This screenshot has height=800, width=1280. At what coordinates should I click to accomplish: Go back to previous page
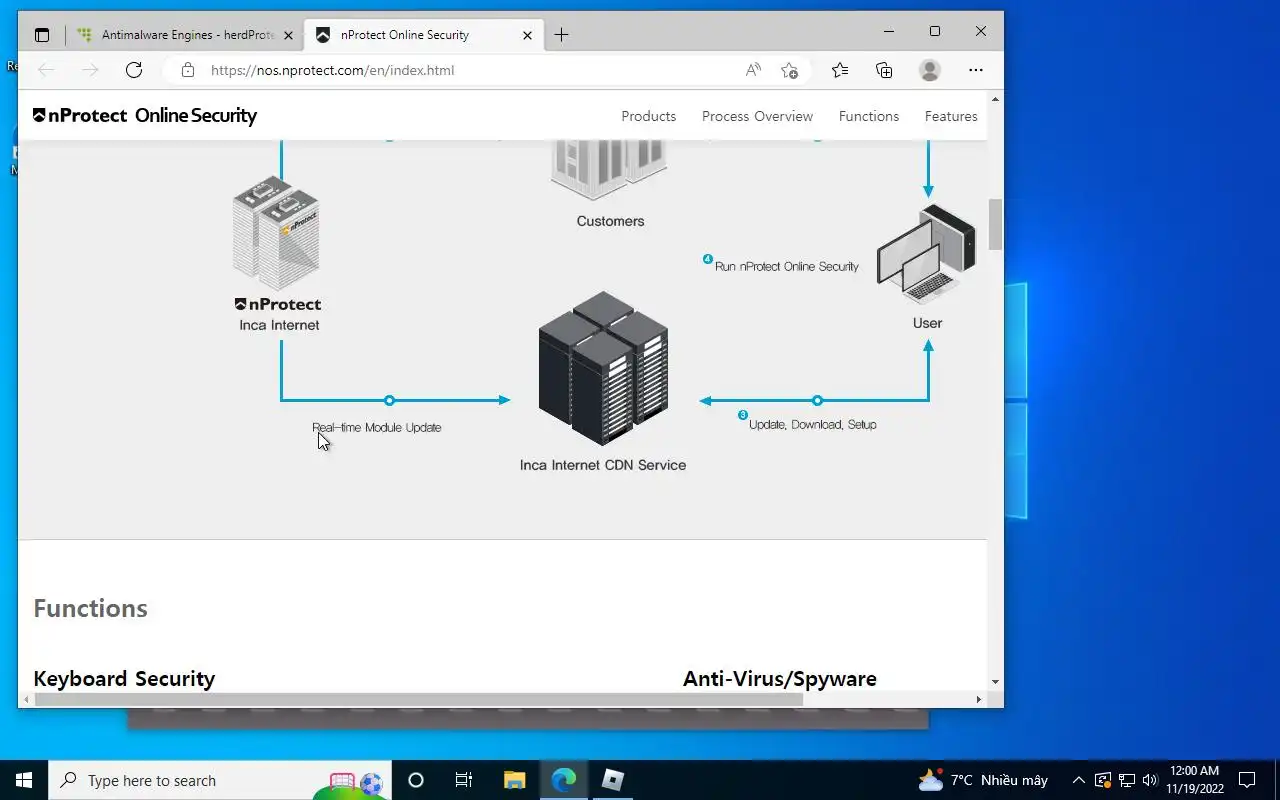[x=46, y=70]
